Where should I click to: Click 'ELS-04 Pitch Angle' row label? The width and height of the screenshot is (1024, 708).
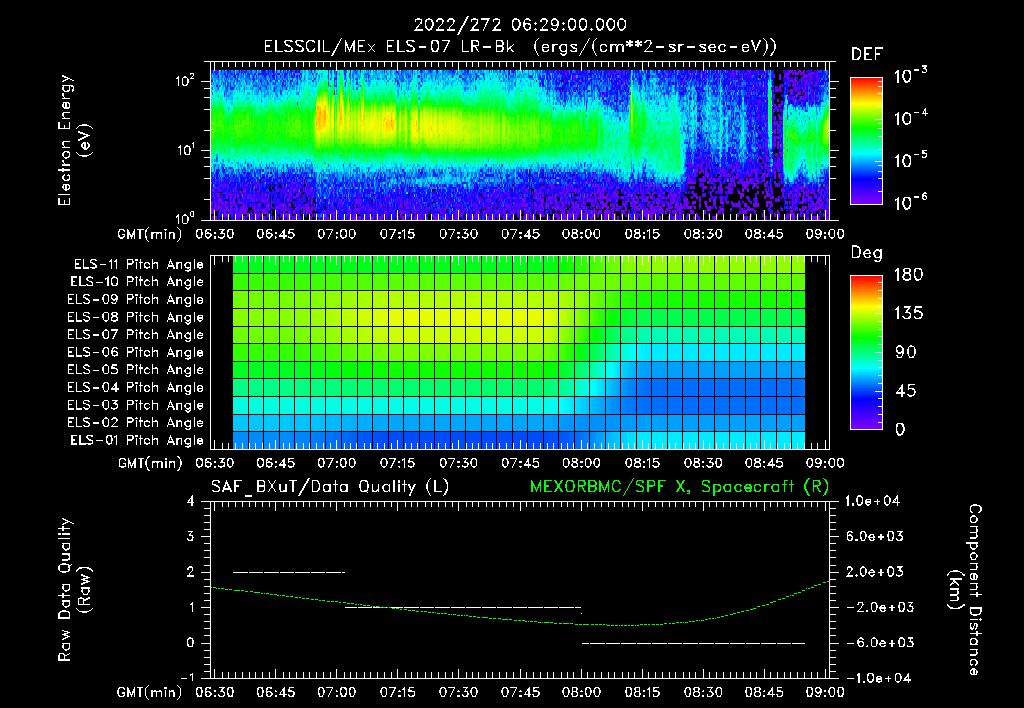click(x=136, y=388)
